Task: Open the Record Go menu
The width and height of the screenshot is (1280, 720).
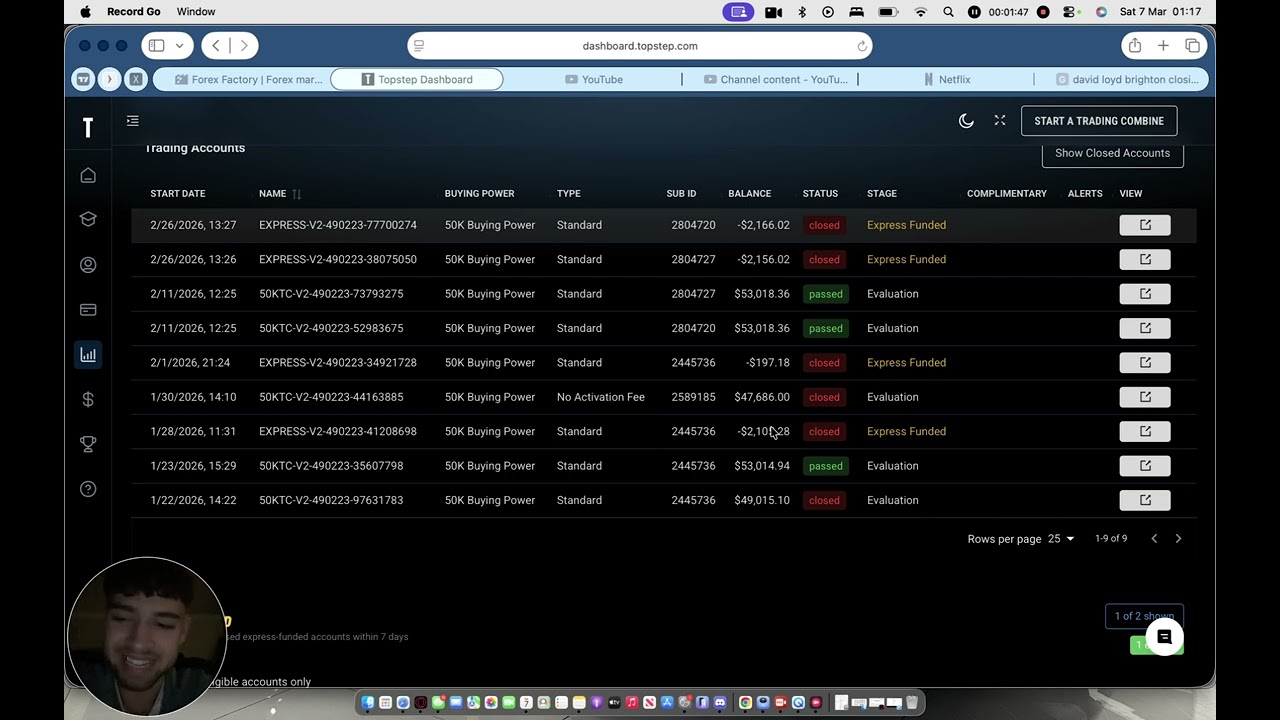Action: pyautogui.click(x=134, y=12)
